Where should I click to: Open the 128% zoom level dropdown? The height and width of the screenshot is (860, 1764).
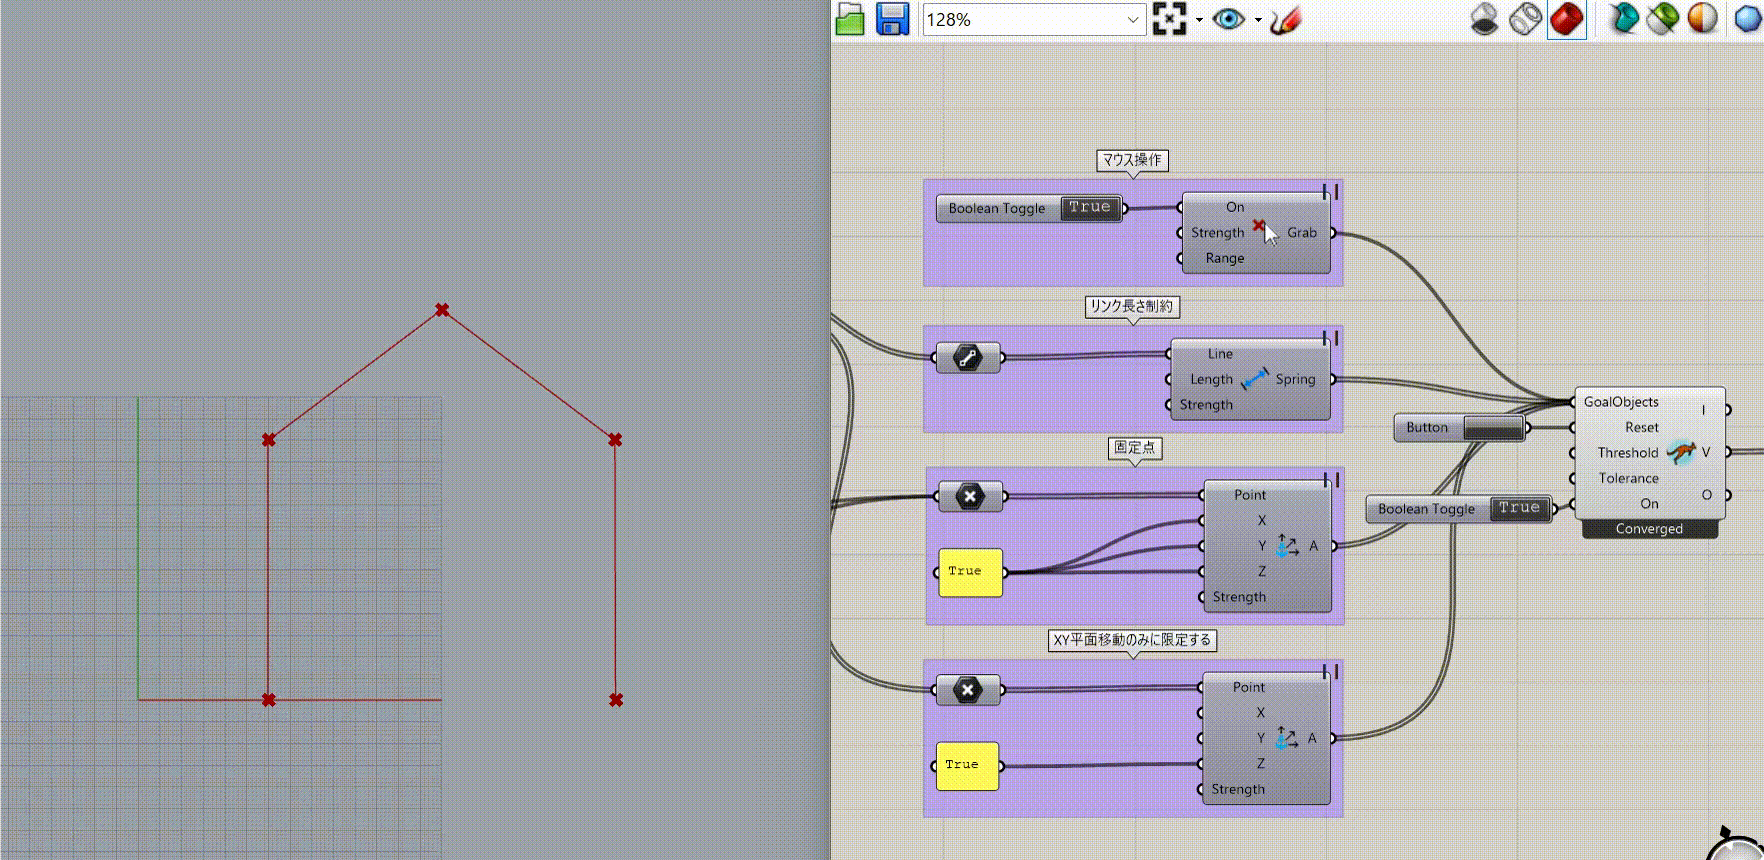click(x=1132, y=19)
